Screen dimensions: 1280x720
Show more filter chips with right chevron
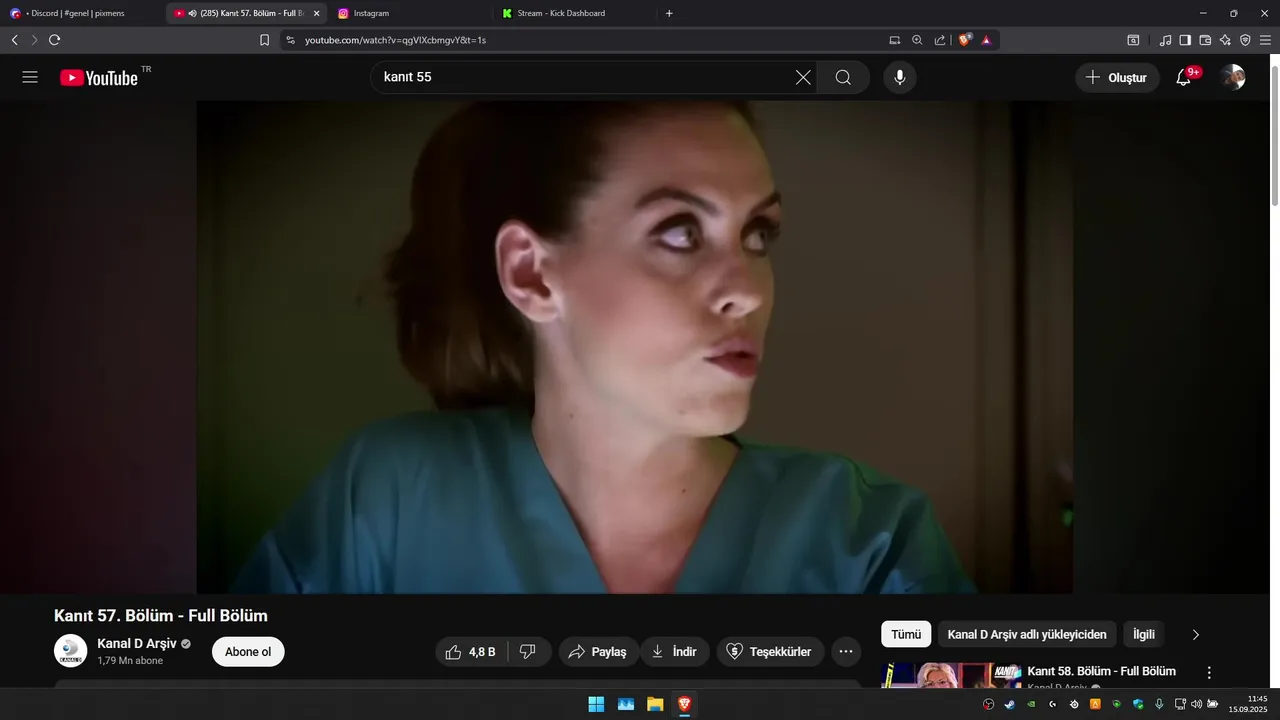1195,634
